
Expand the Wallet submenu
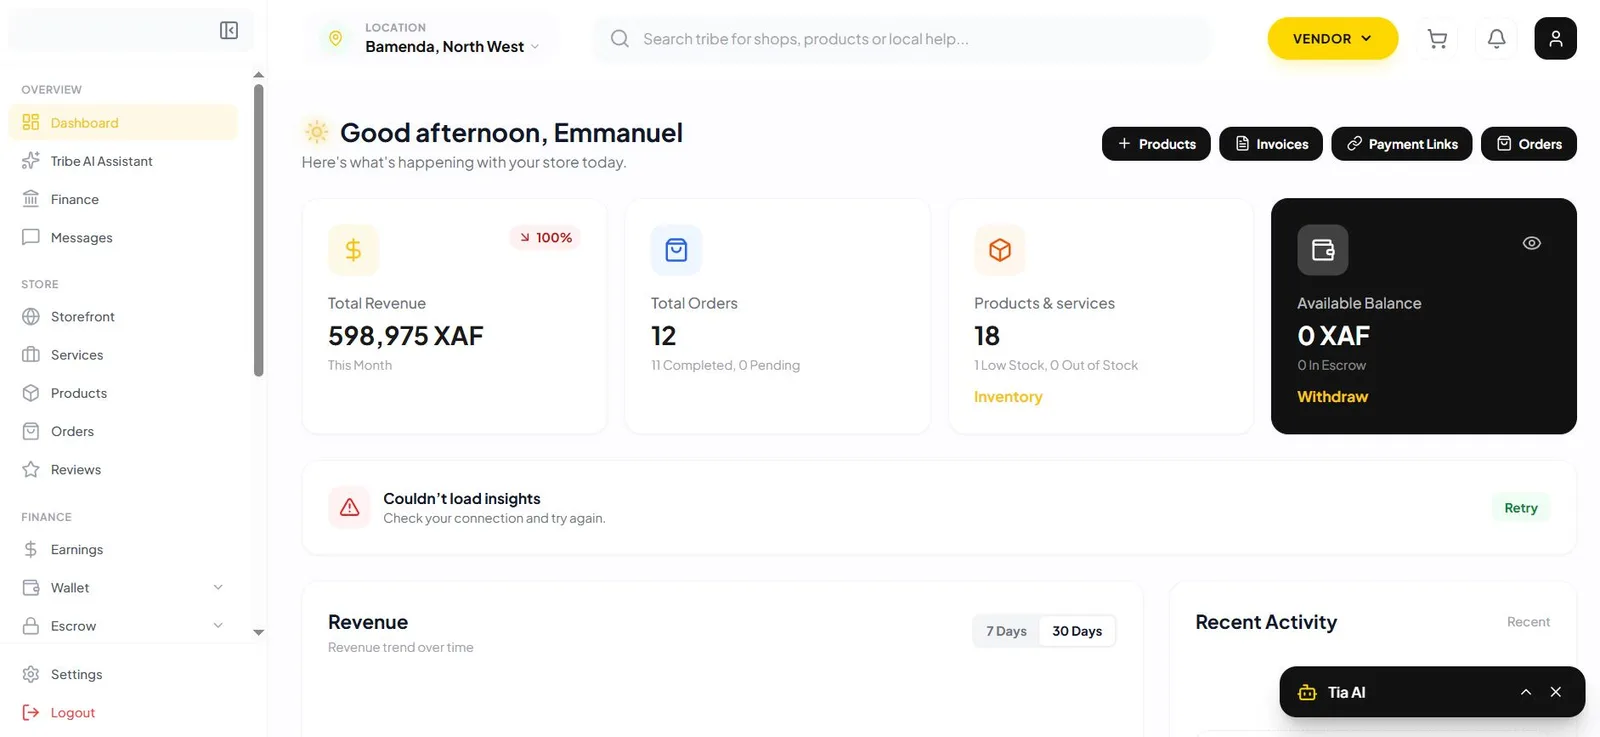[x=218, y=588]
